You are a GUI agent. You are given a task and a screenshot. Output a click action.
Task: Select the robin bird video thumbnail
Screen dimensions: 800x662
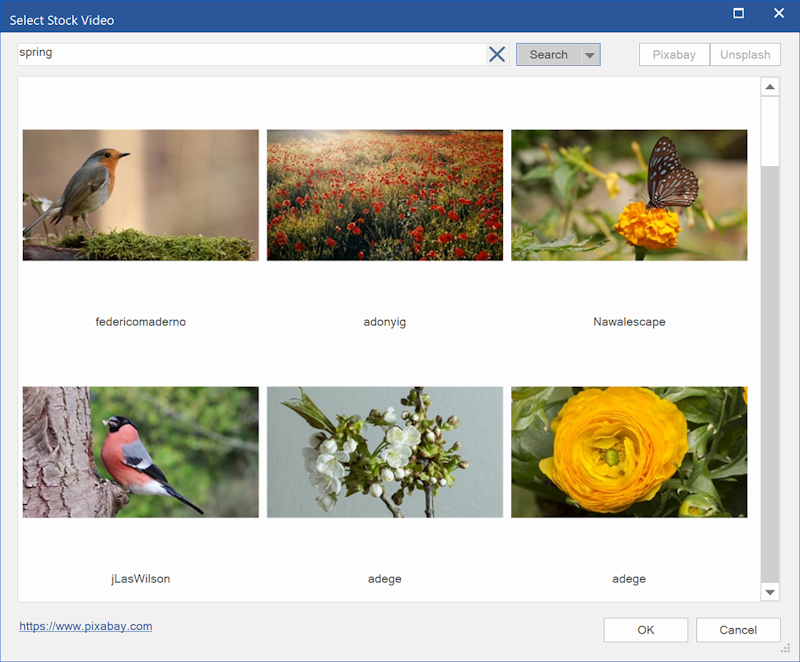pos(141,195)
